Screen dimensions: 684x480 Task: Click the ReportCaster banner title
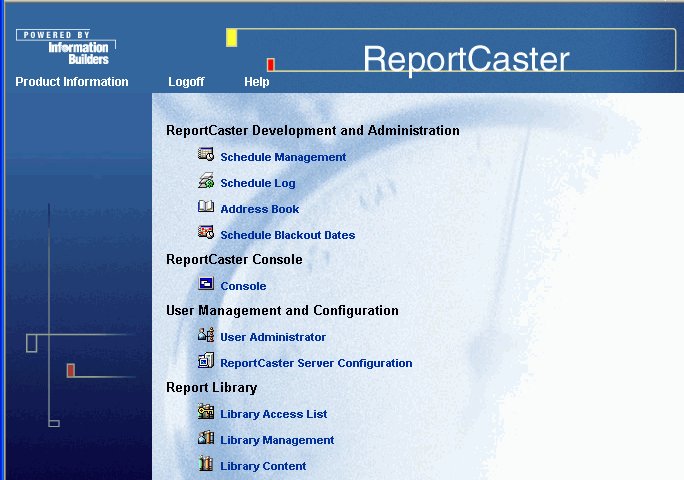coord(466,59)
